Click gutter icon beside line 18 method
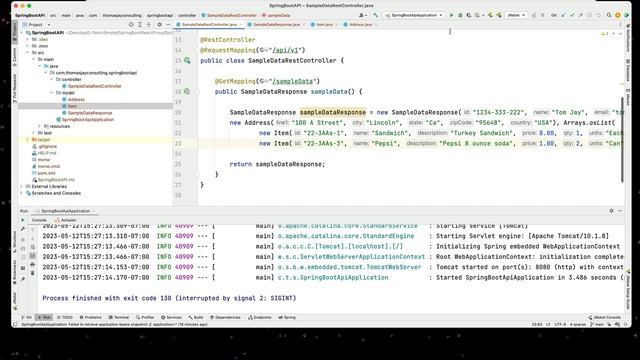Image resolution: width=640 pixels, height=360 pixels. pos(187,91)
